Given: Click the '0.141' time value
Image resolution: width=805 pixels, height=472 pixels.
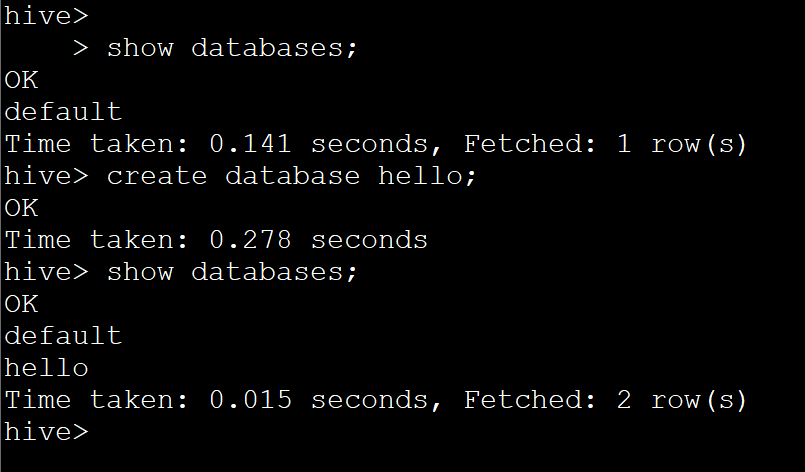Looking at the screenshot, I should point(250,143).
